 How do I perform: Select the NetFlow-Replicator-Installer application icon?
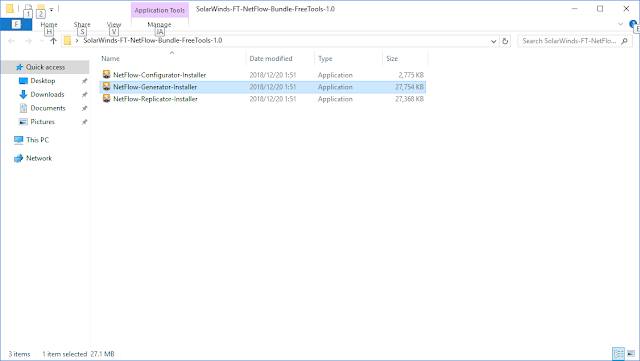[107, 98]
